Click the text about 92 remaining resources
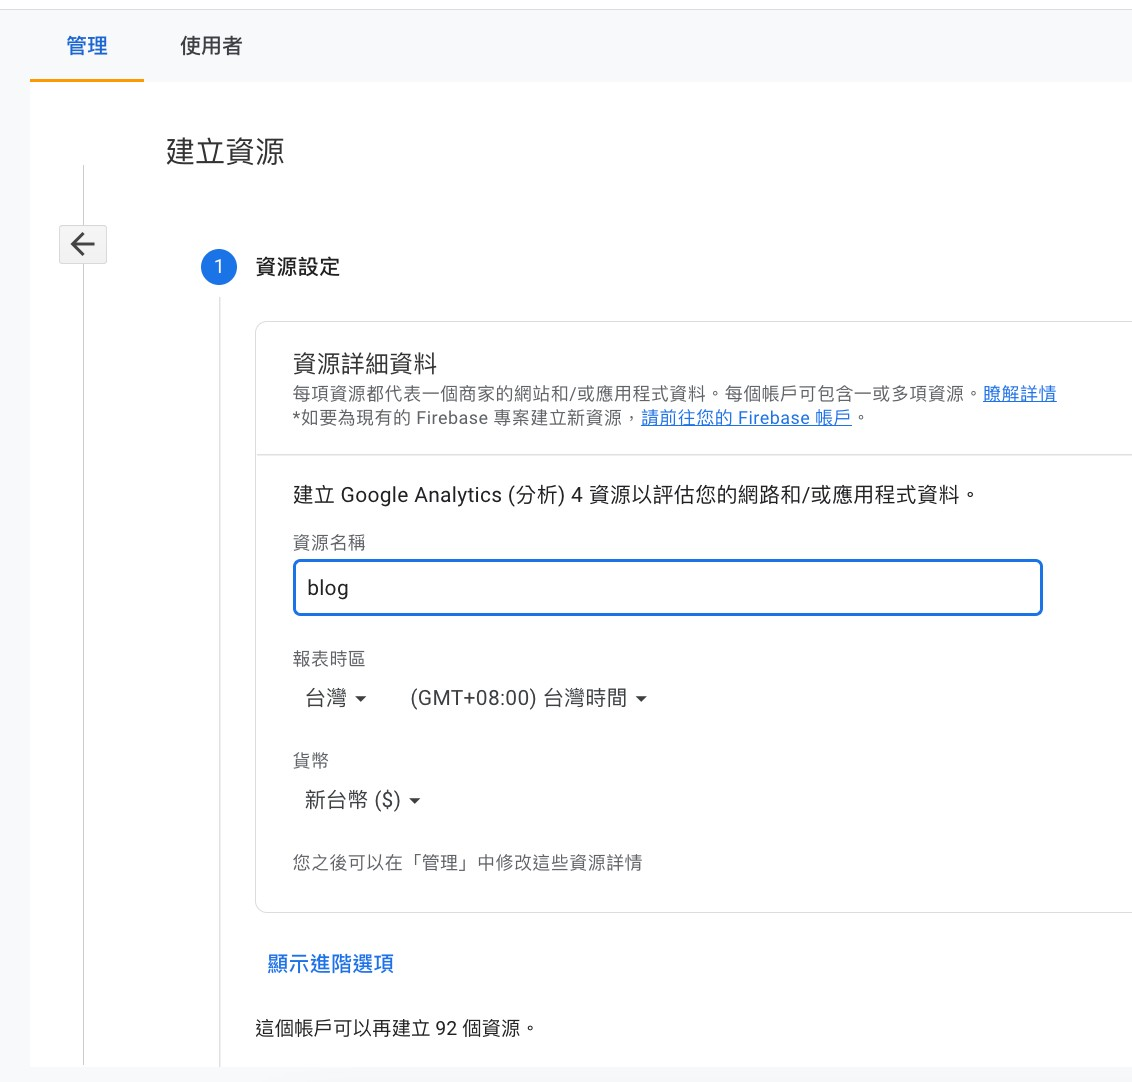The image size is (1132, 1082). coord(395,1028)
